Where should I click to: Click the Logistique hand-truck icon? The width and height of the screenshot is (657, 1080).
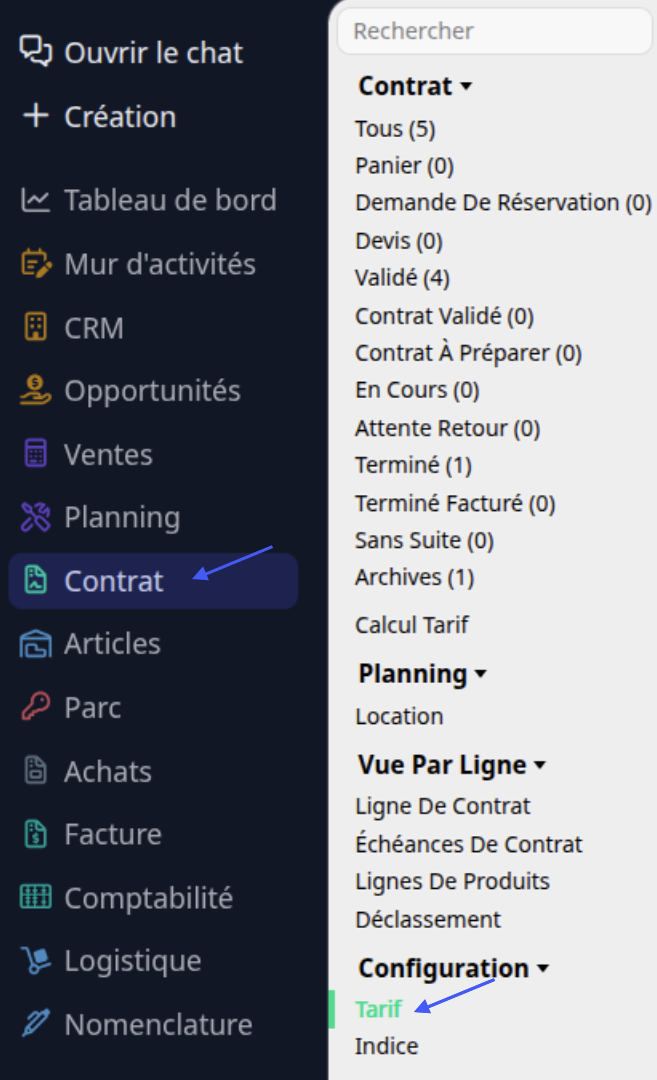coord(36,961)
